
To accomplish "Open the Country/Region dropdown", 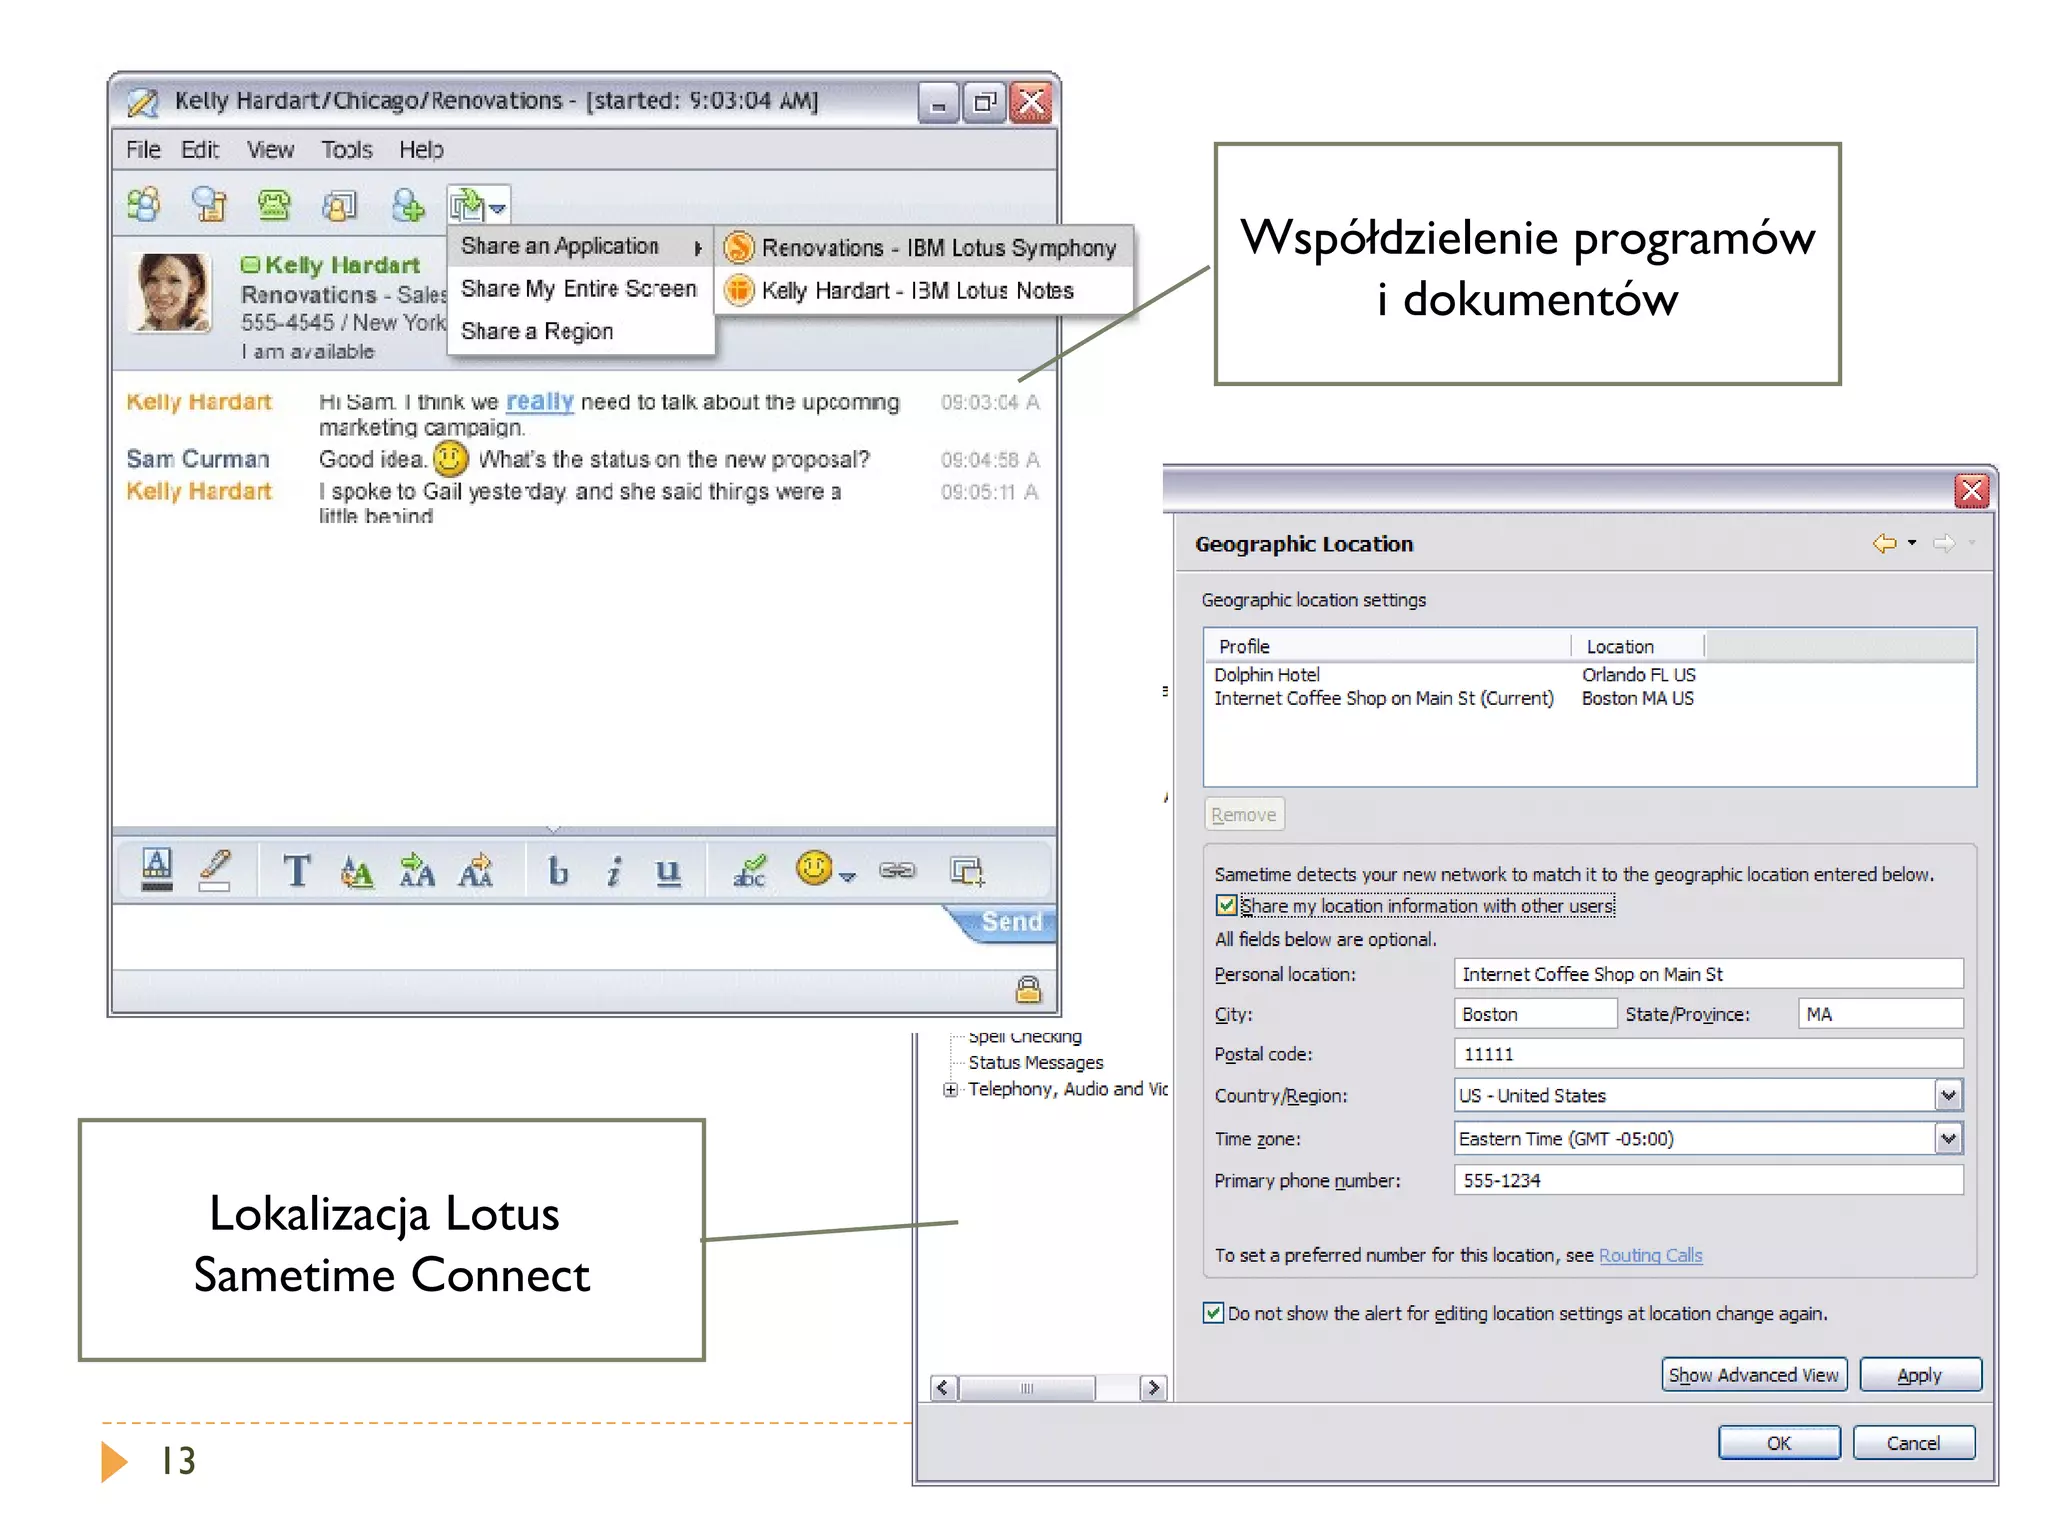I will [1948, 1096].
